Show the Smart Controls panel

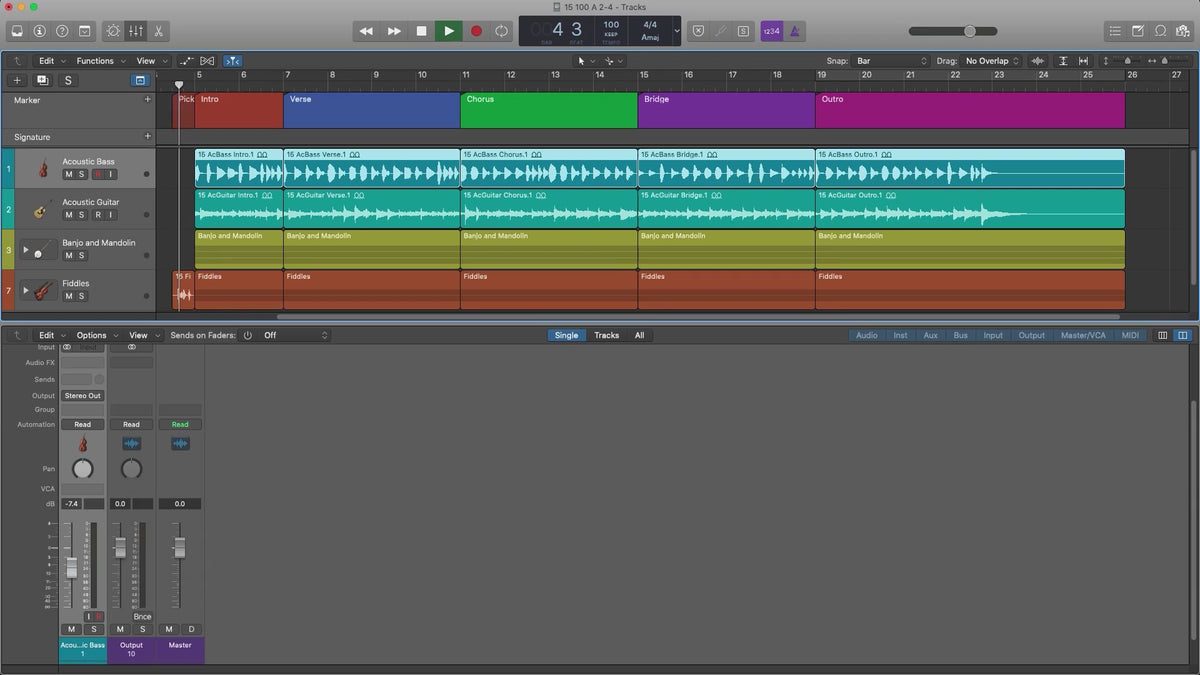112,31
